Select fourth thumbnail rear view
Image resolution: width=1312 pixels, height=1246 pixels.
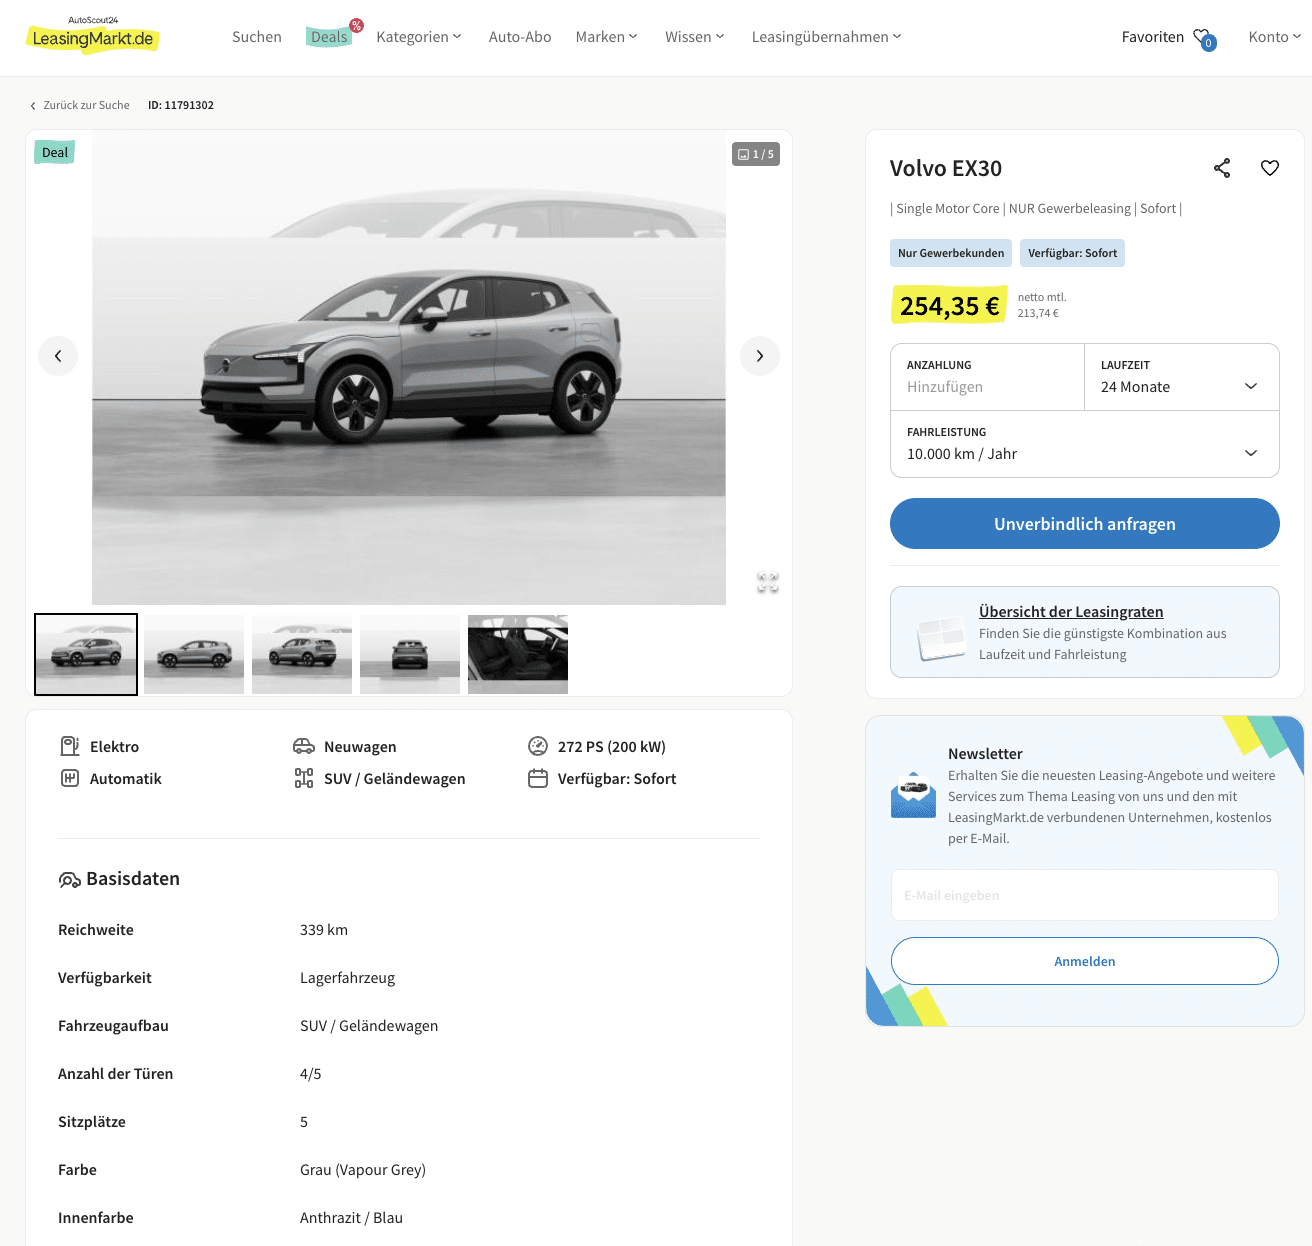pyautogui.click(x=410, y=654)
